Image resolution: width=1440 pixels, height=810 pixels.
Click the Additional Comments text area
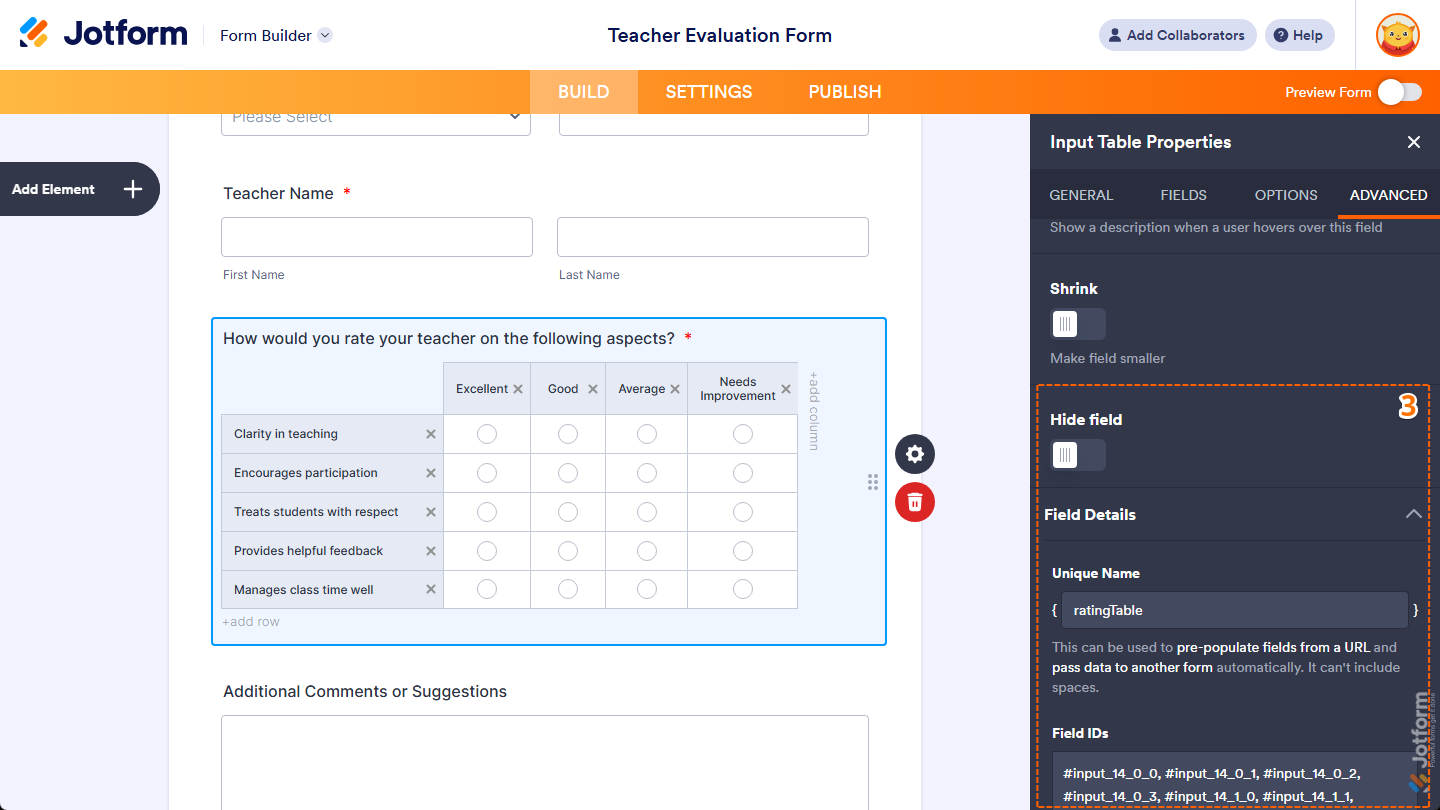545,762
